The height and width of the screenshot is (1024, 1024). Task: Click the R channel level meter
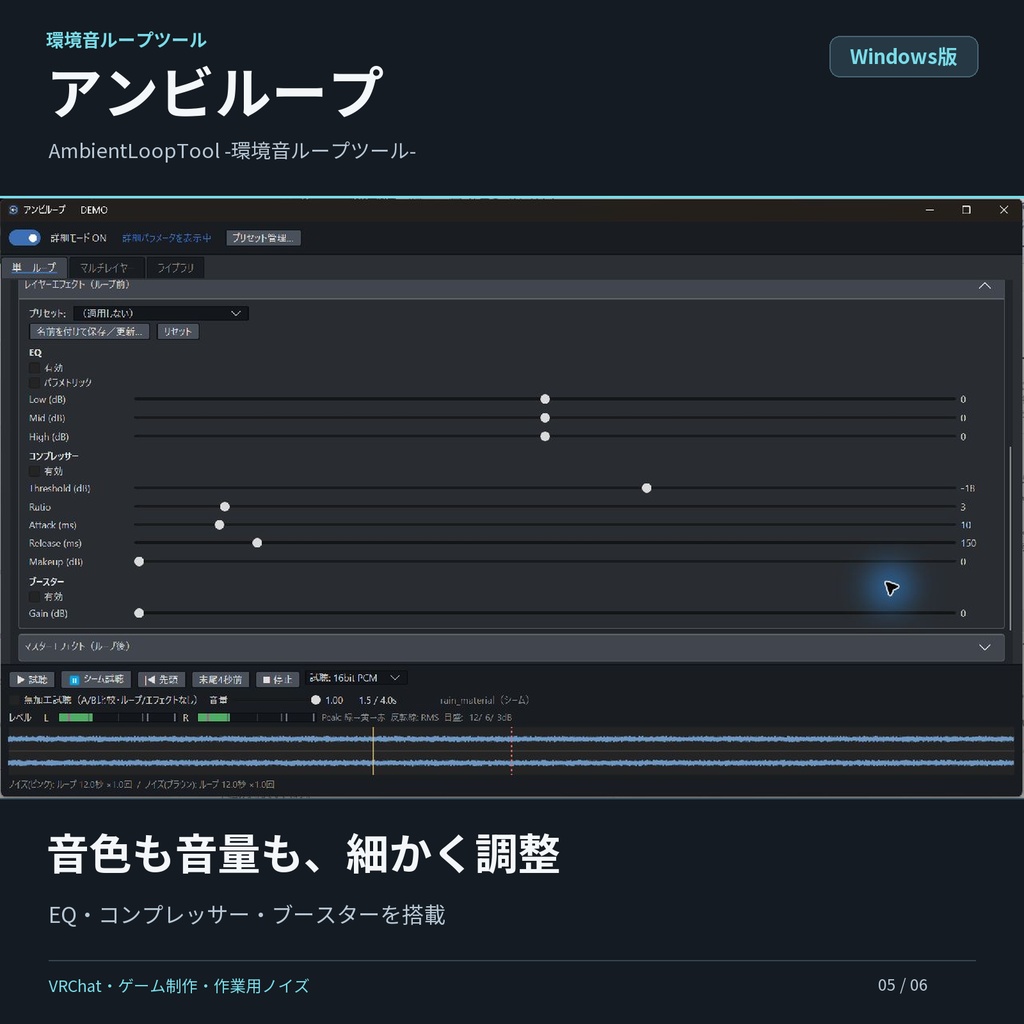[x=256, y=718]
